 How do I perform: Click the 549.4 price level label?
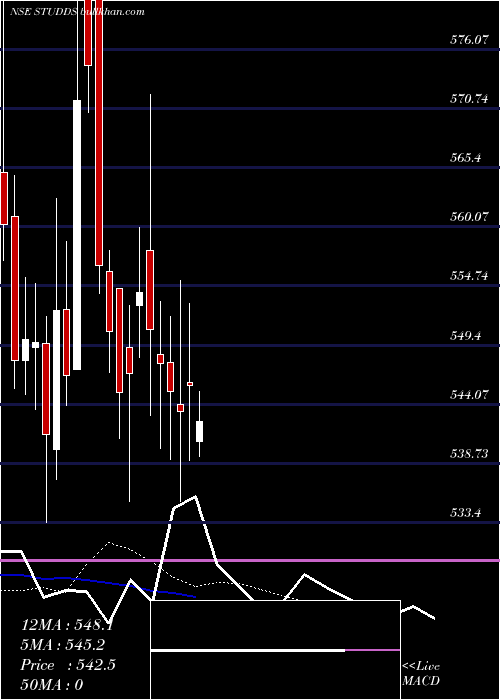tap(465, 335)
